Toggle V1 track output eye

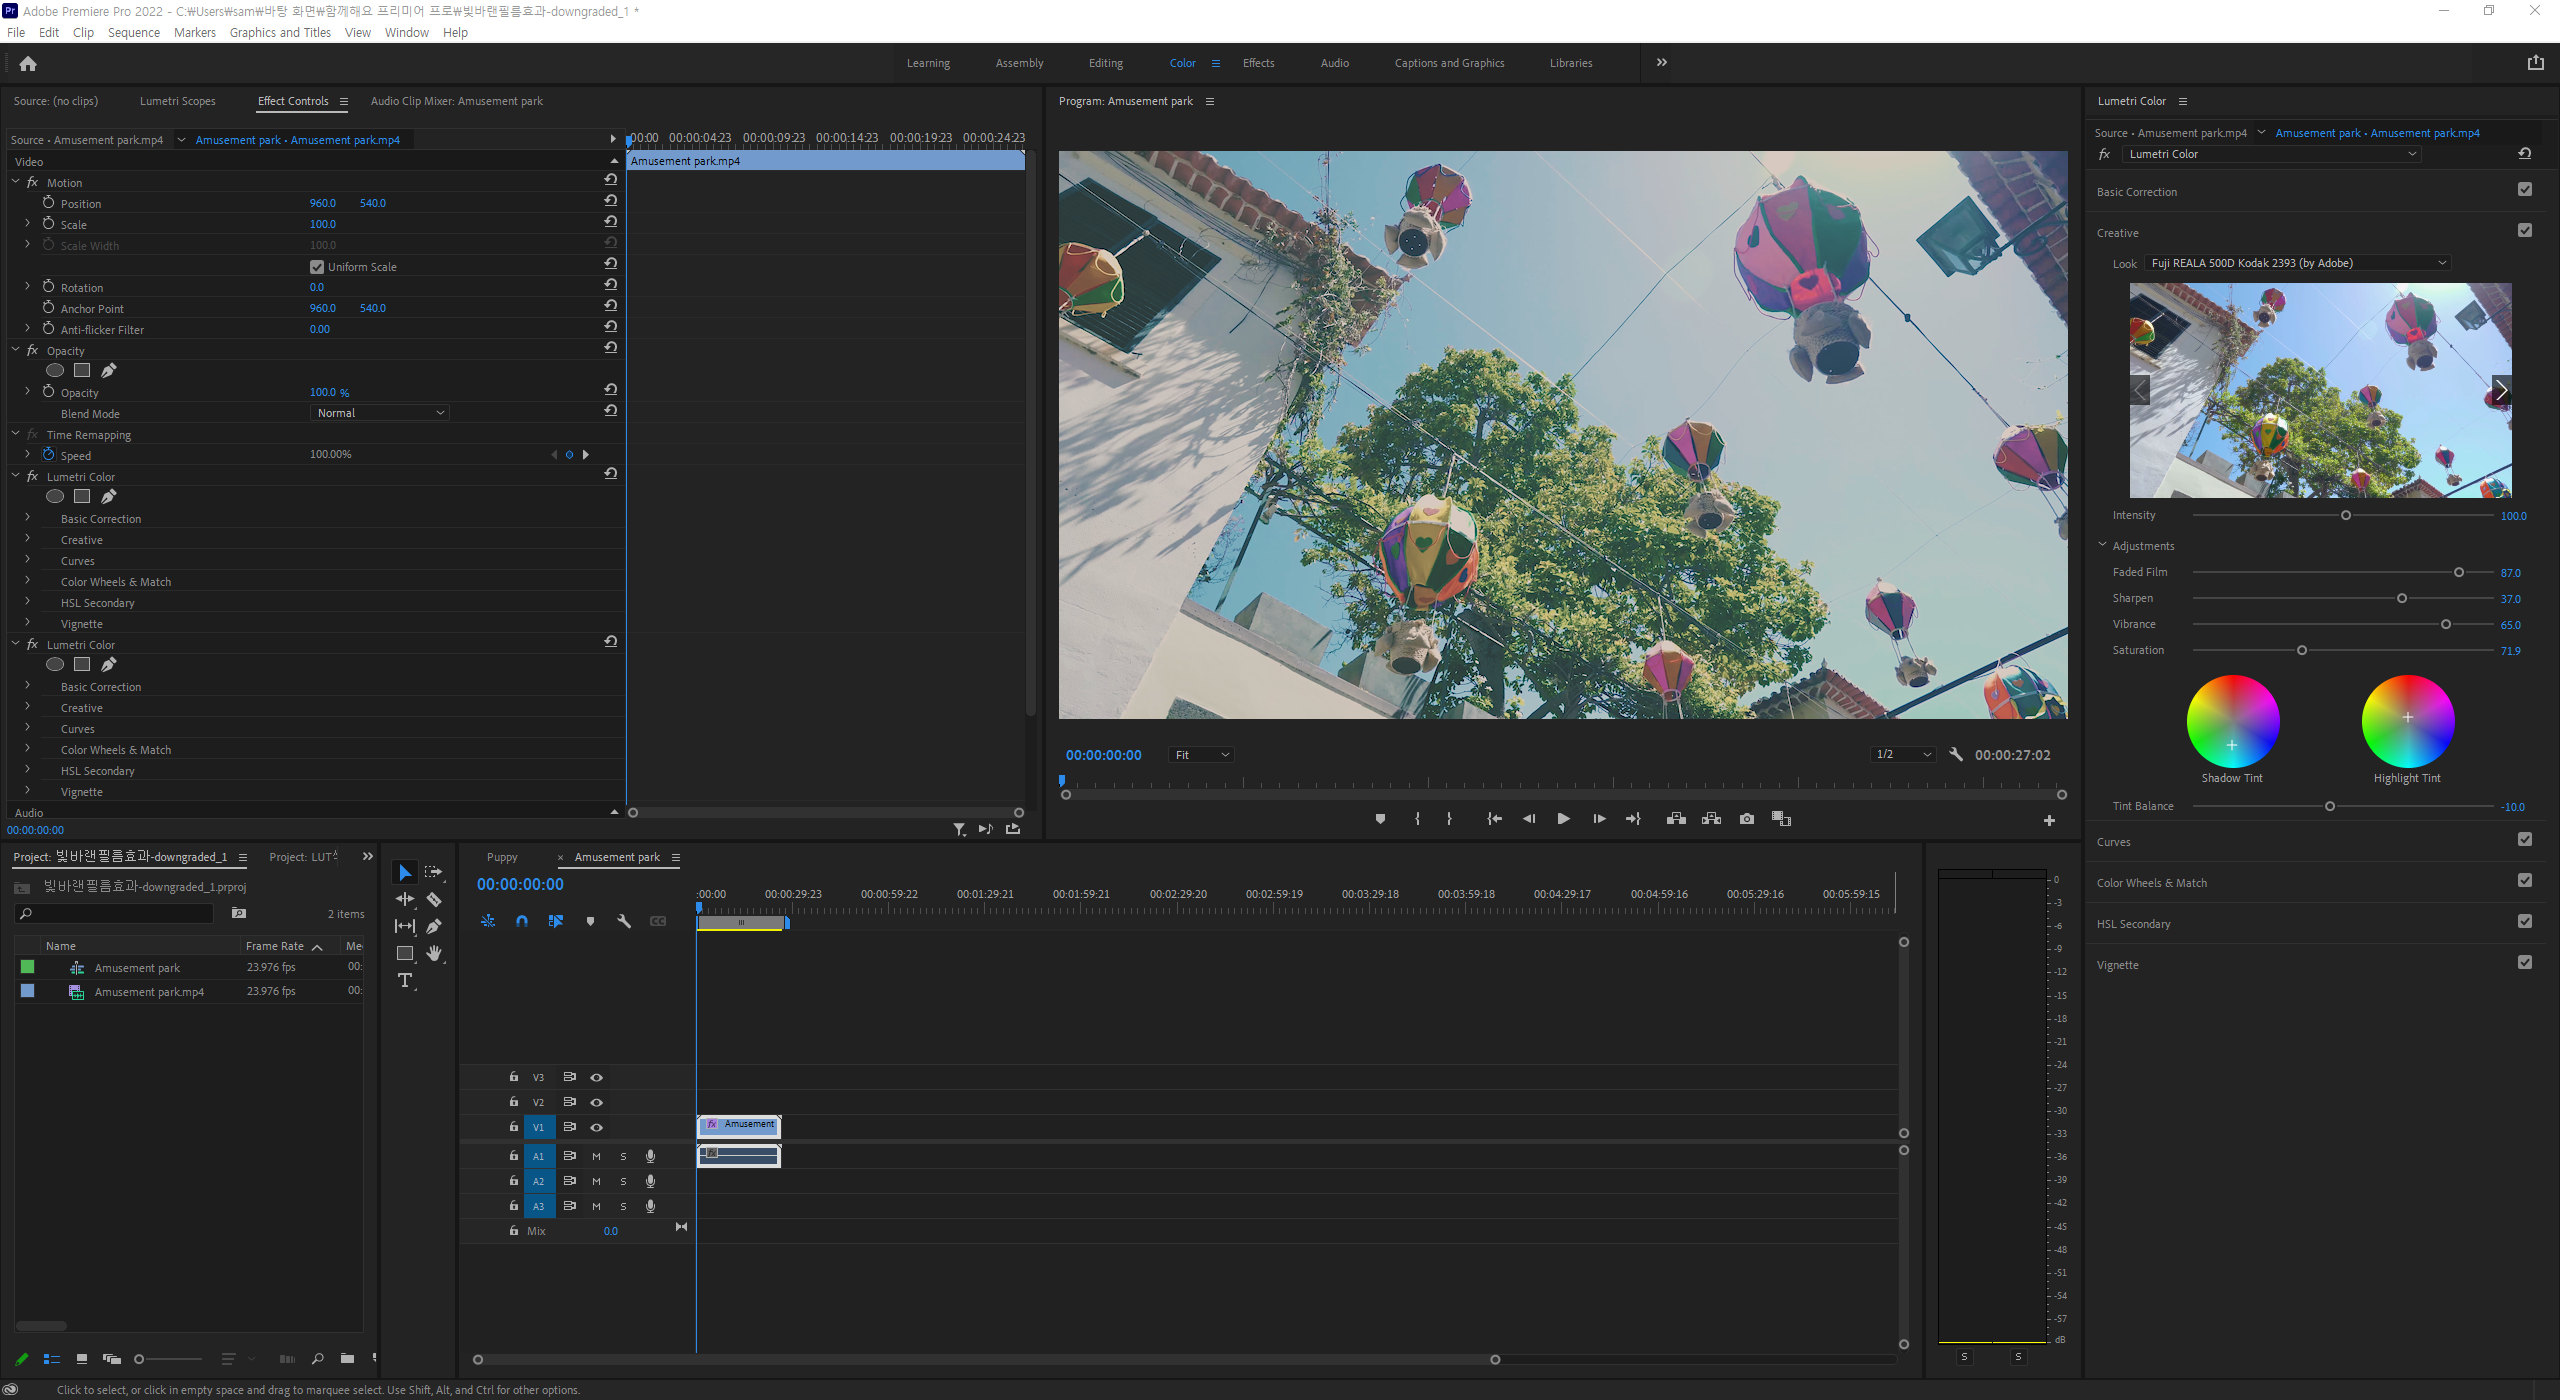(597, 1127)
